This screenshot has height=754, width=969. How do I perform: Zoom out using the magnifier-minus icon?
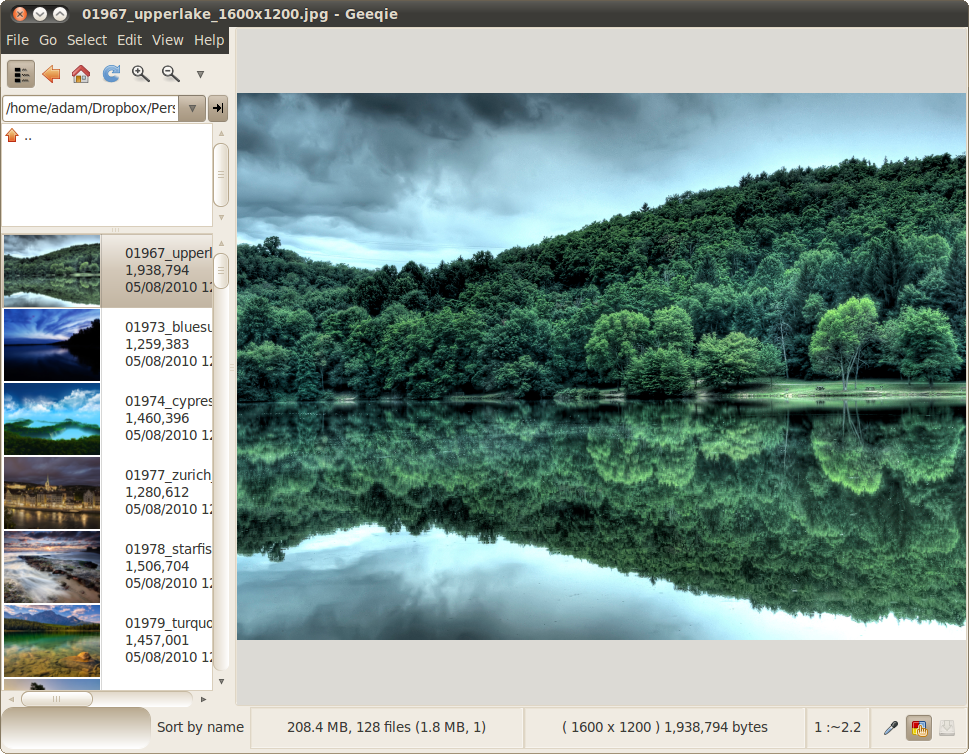click(x=170, y=73)
